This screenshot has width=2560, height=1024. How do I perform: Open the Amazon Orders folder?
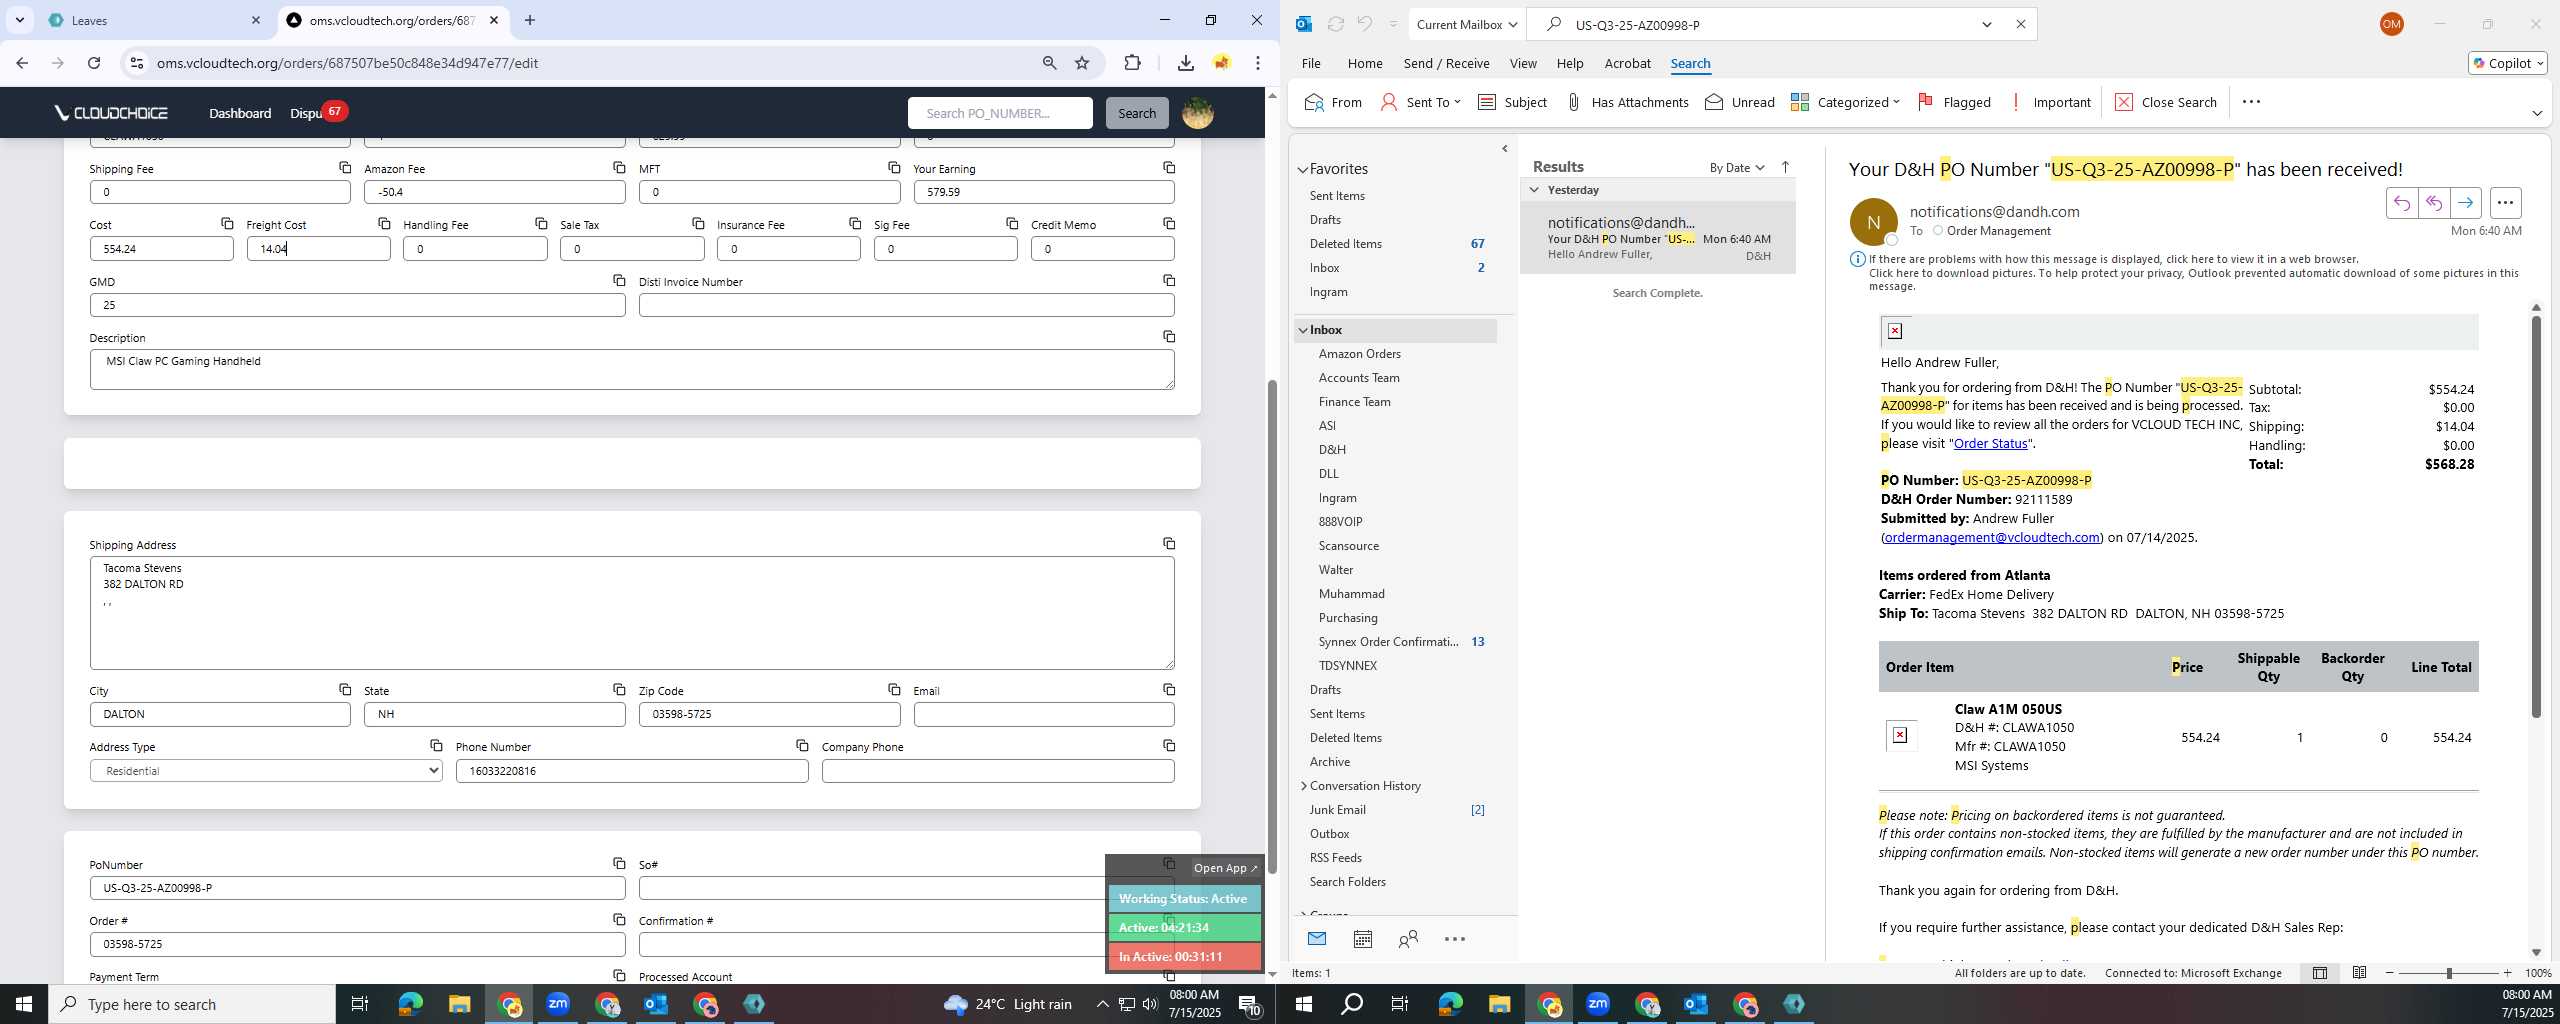[x=1359, y=354]
